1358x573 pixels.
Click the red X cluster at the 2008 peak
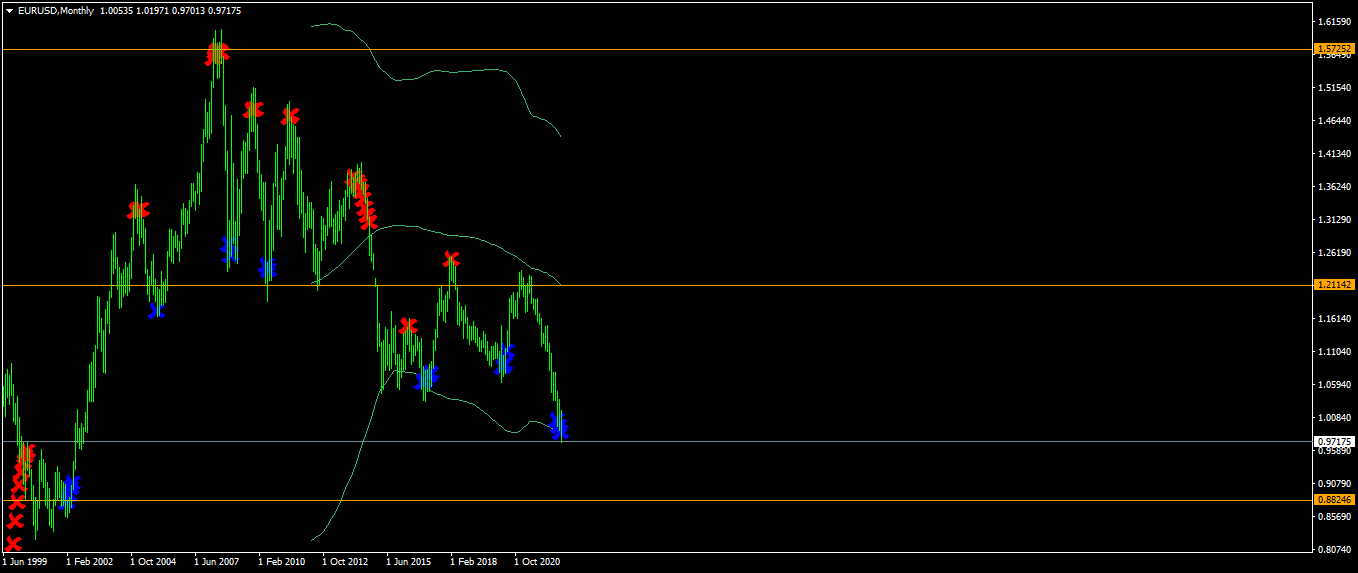click(x=217, y=54)
